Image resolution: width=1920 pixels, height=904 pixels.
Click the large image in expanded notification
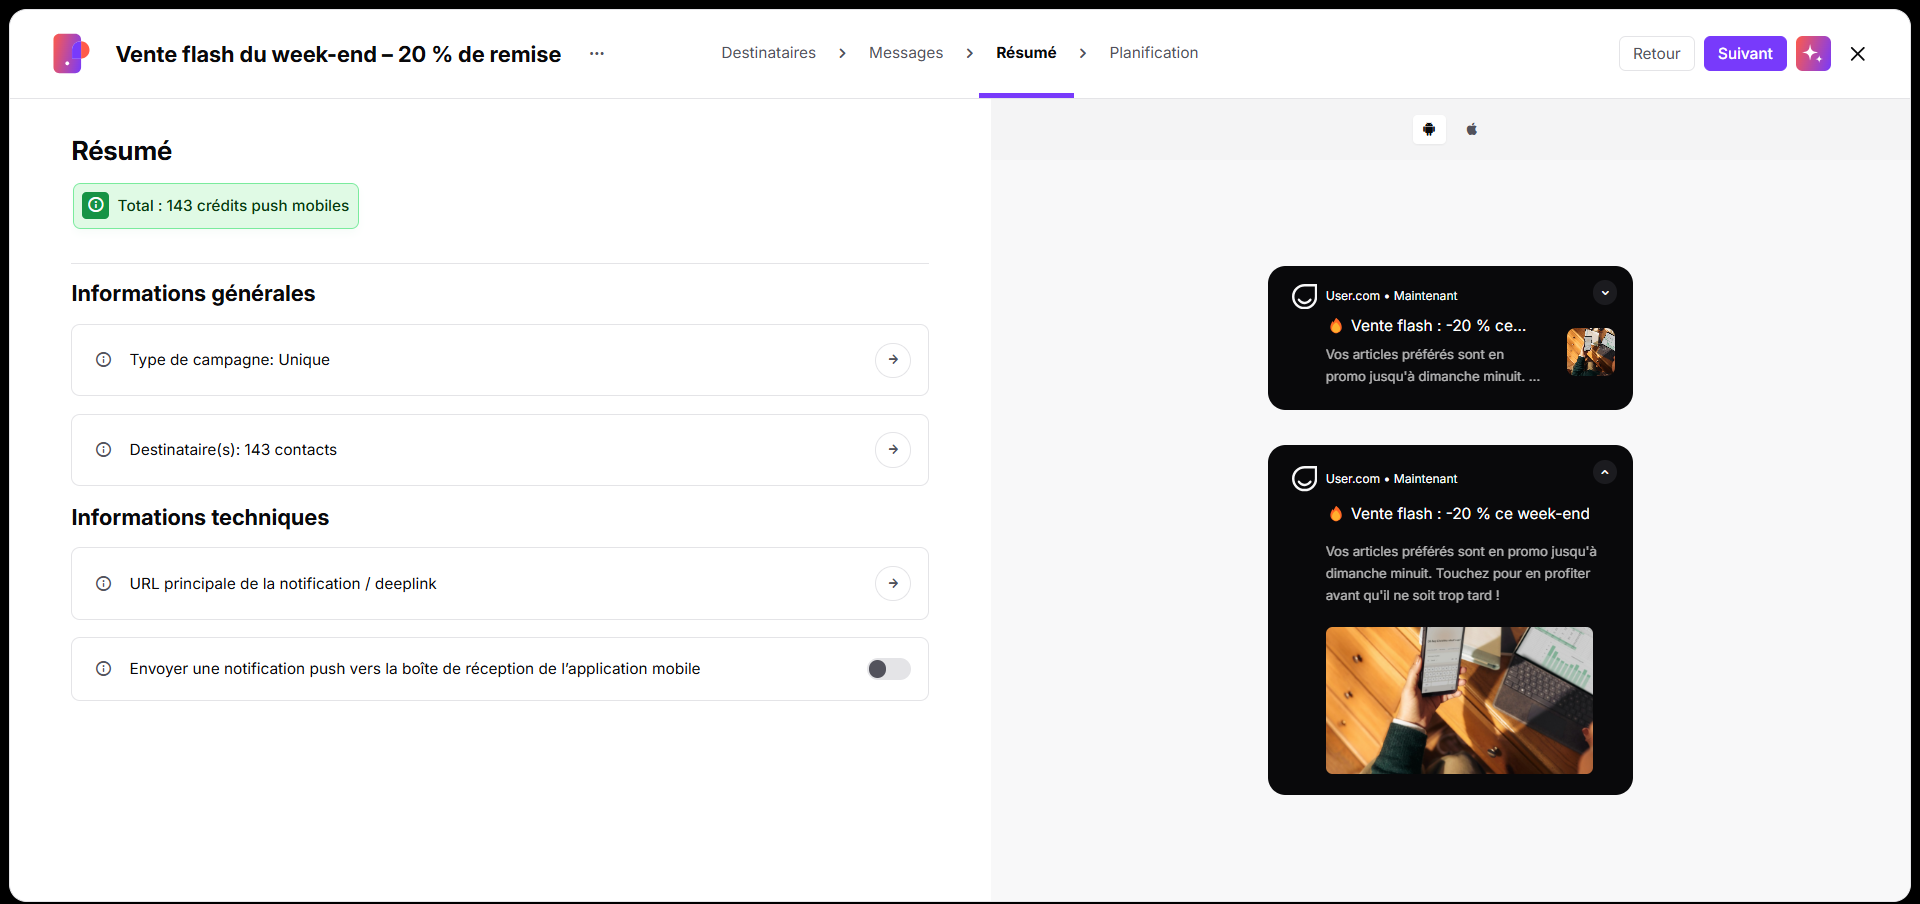(x=1459, y=700)
